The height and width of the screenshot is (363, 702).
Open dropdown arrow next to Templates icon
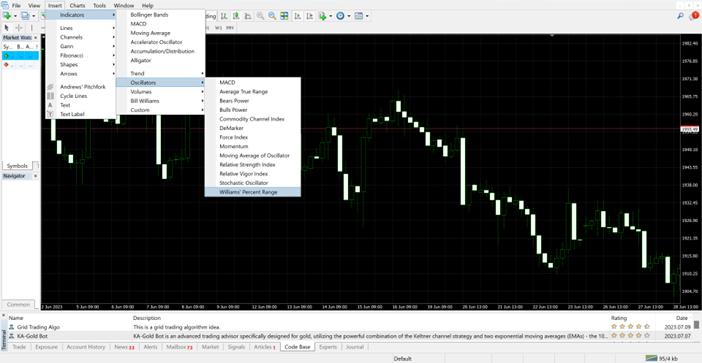pyautogui.click(x=367, y=16)
